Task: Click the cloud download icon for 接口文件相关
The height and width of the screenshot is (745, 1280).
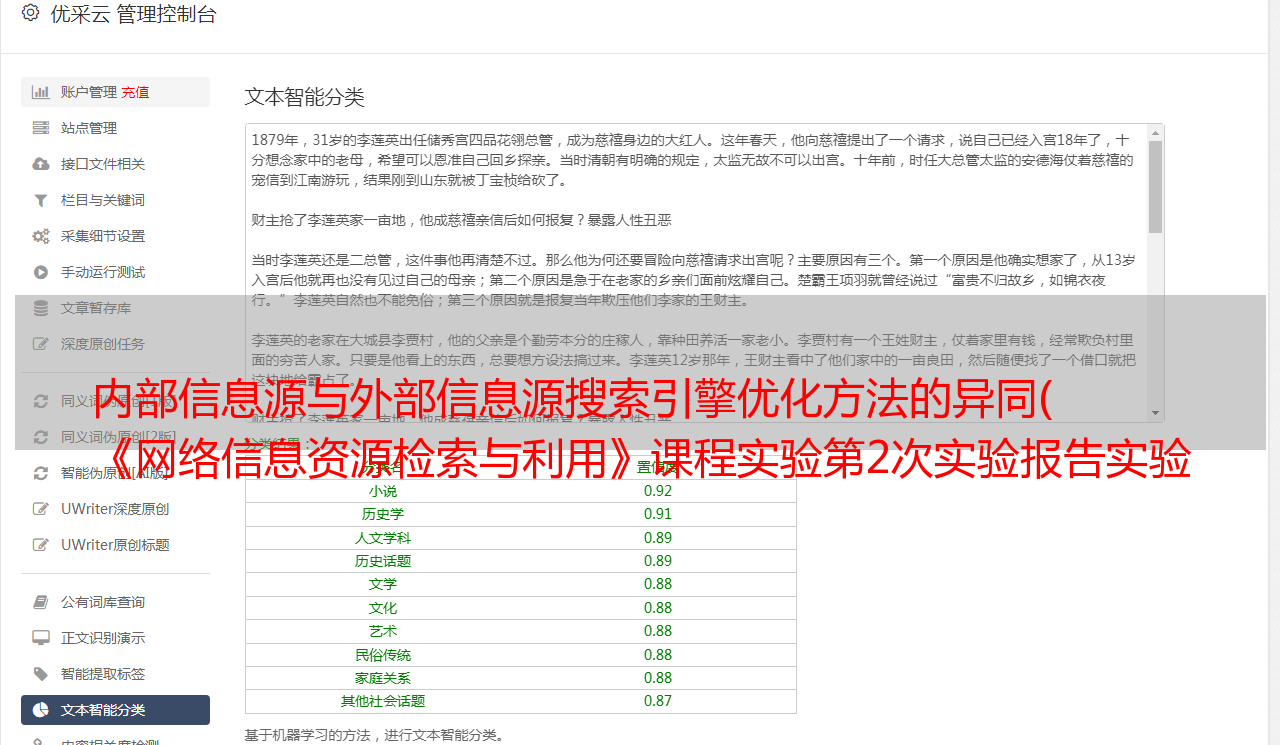Action: pyautogui.click(x=40, y=164)
